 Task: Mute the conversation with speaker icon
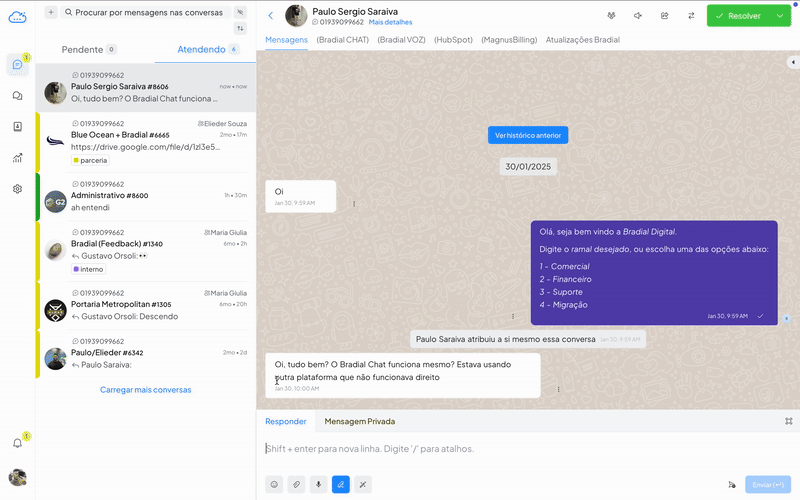[638, 16]
